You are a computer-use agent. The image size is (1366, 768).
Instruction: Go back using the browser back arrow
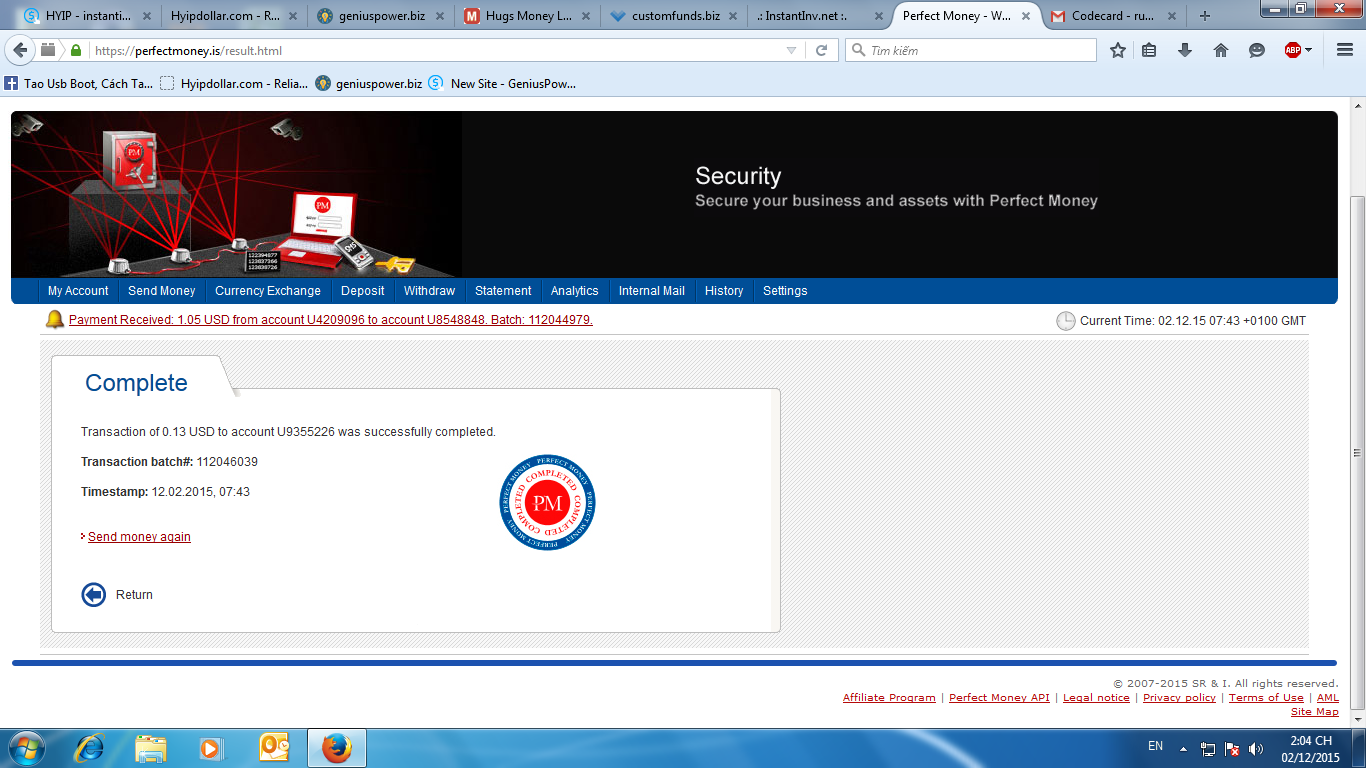click(20, 50)
